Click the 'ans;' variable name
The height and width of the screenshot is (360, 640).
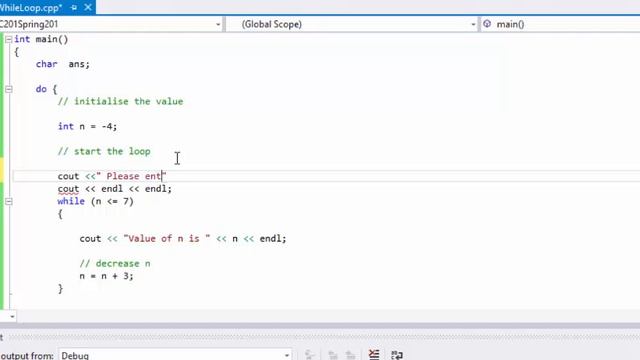(x=79, y=64)
